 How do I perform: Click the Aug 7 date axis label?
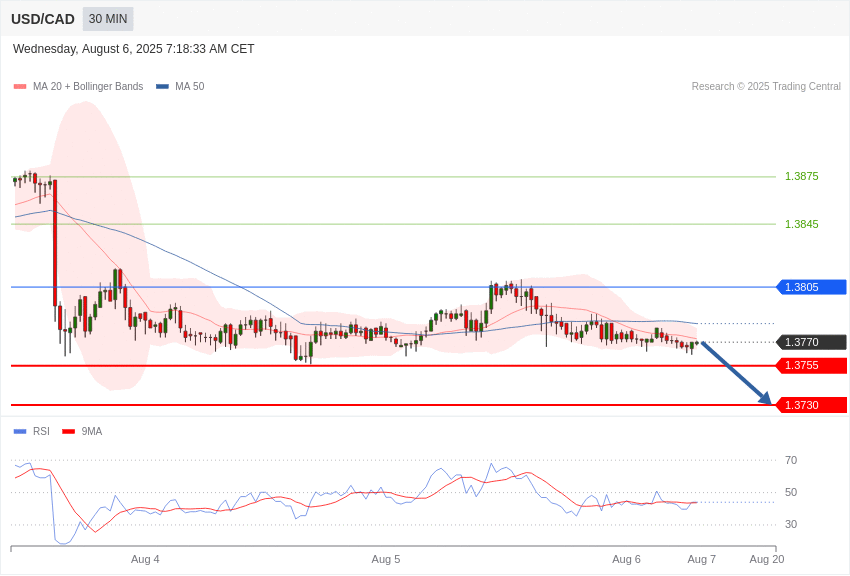pyautogui.click(x=701, y=559)
